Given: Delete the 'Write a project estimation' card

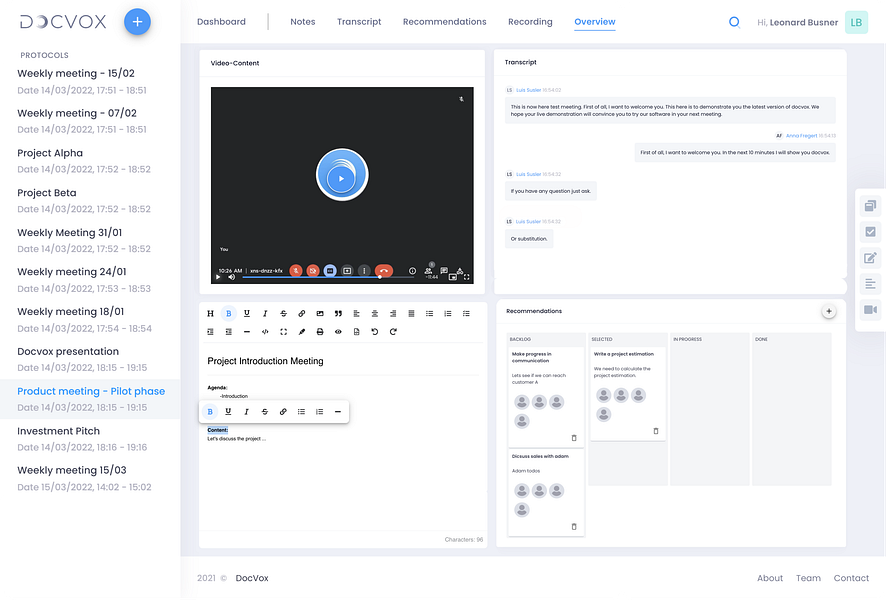Looking at the screenshot, I should 656,431.
